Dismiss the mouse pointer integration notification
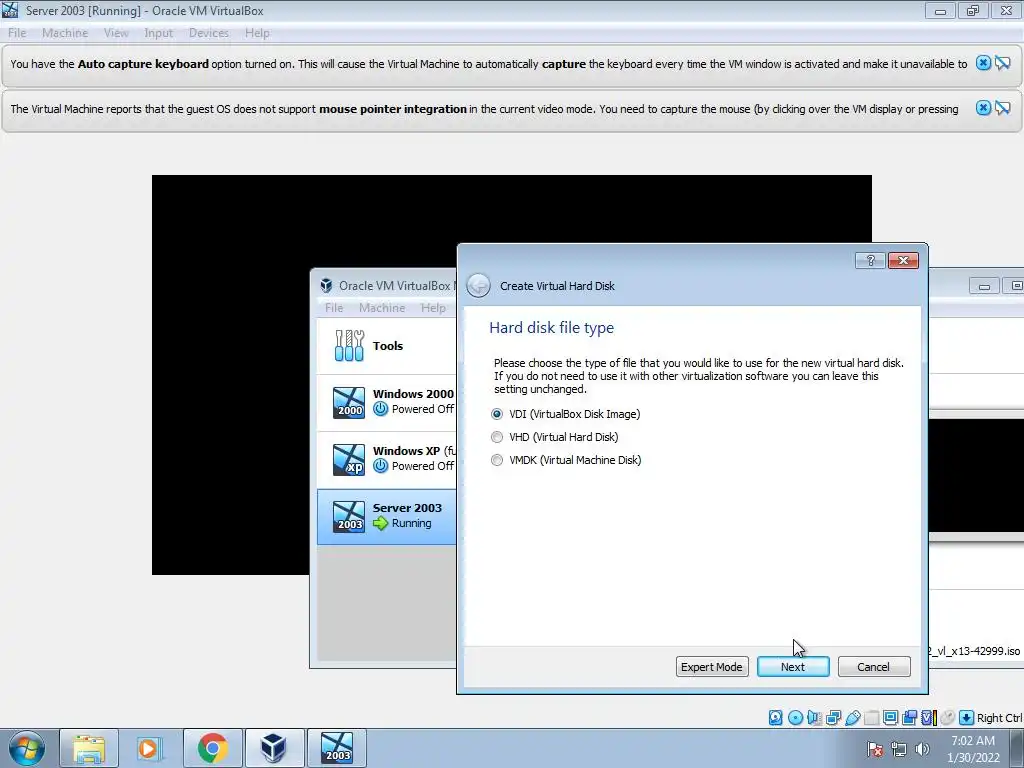Image resolution: width=1024 pixels, height=768 pixels. 983,108
